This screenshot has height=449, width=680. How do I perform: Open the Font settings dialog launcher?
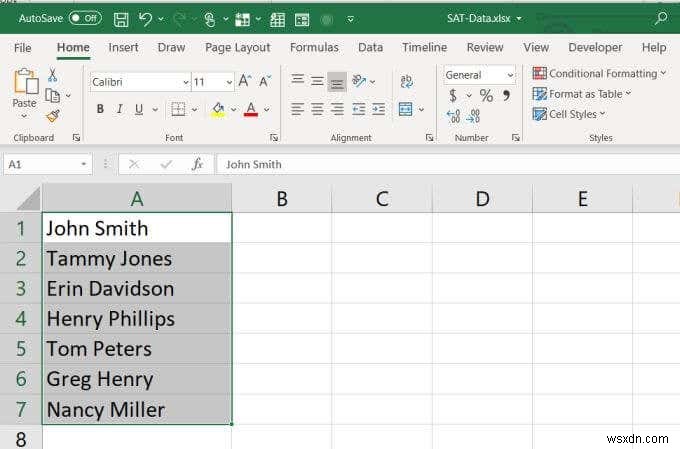274,138
